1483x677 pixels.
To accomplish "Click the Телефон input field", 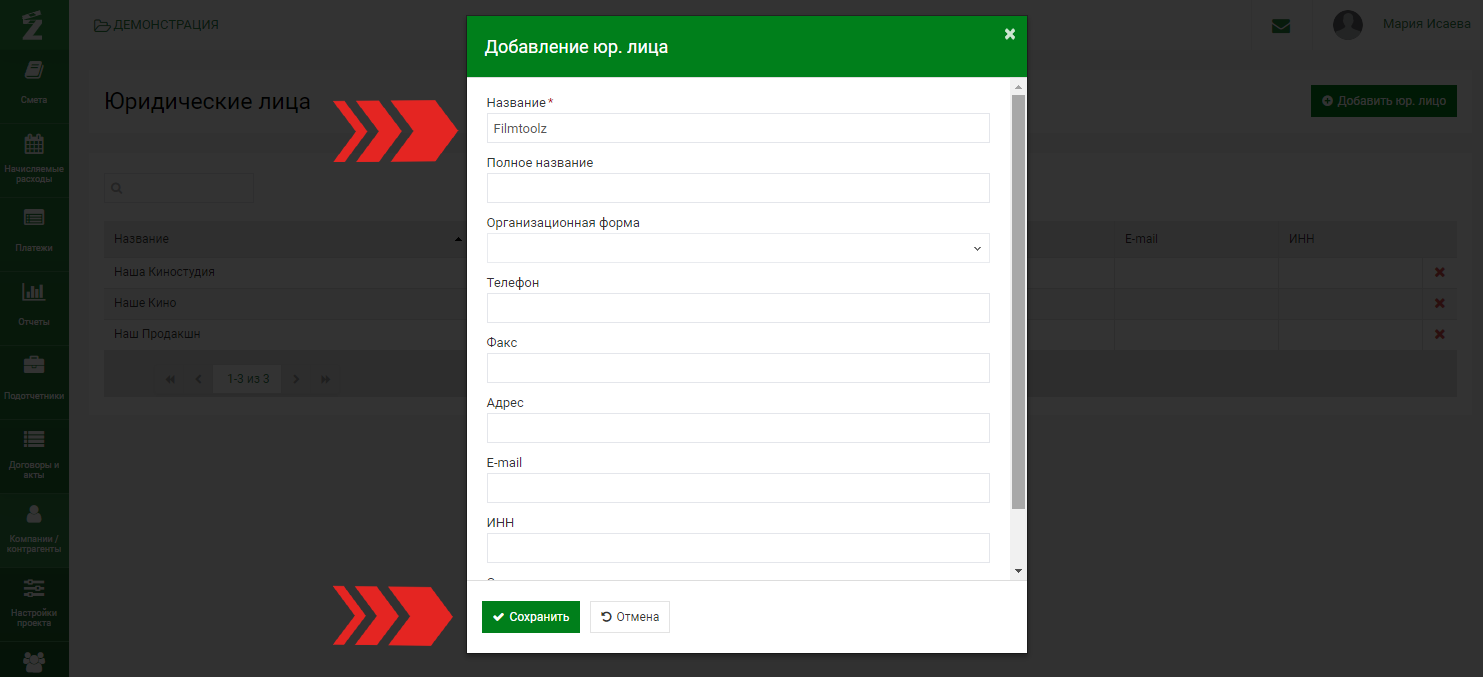I will (738, 308).
